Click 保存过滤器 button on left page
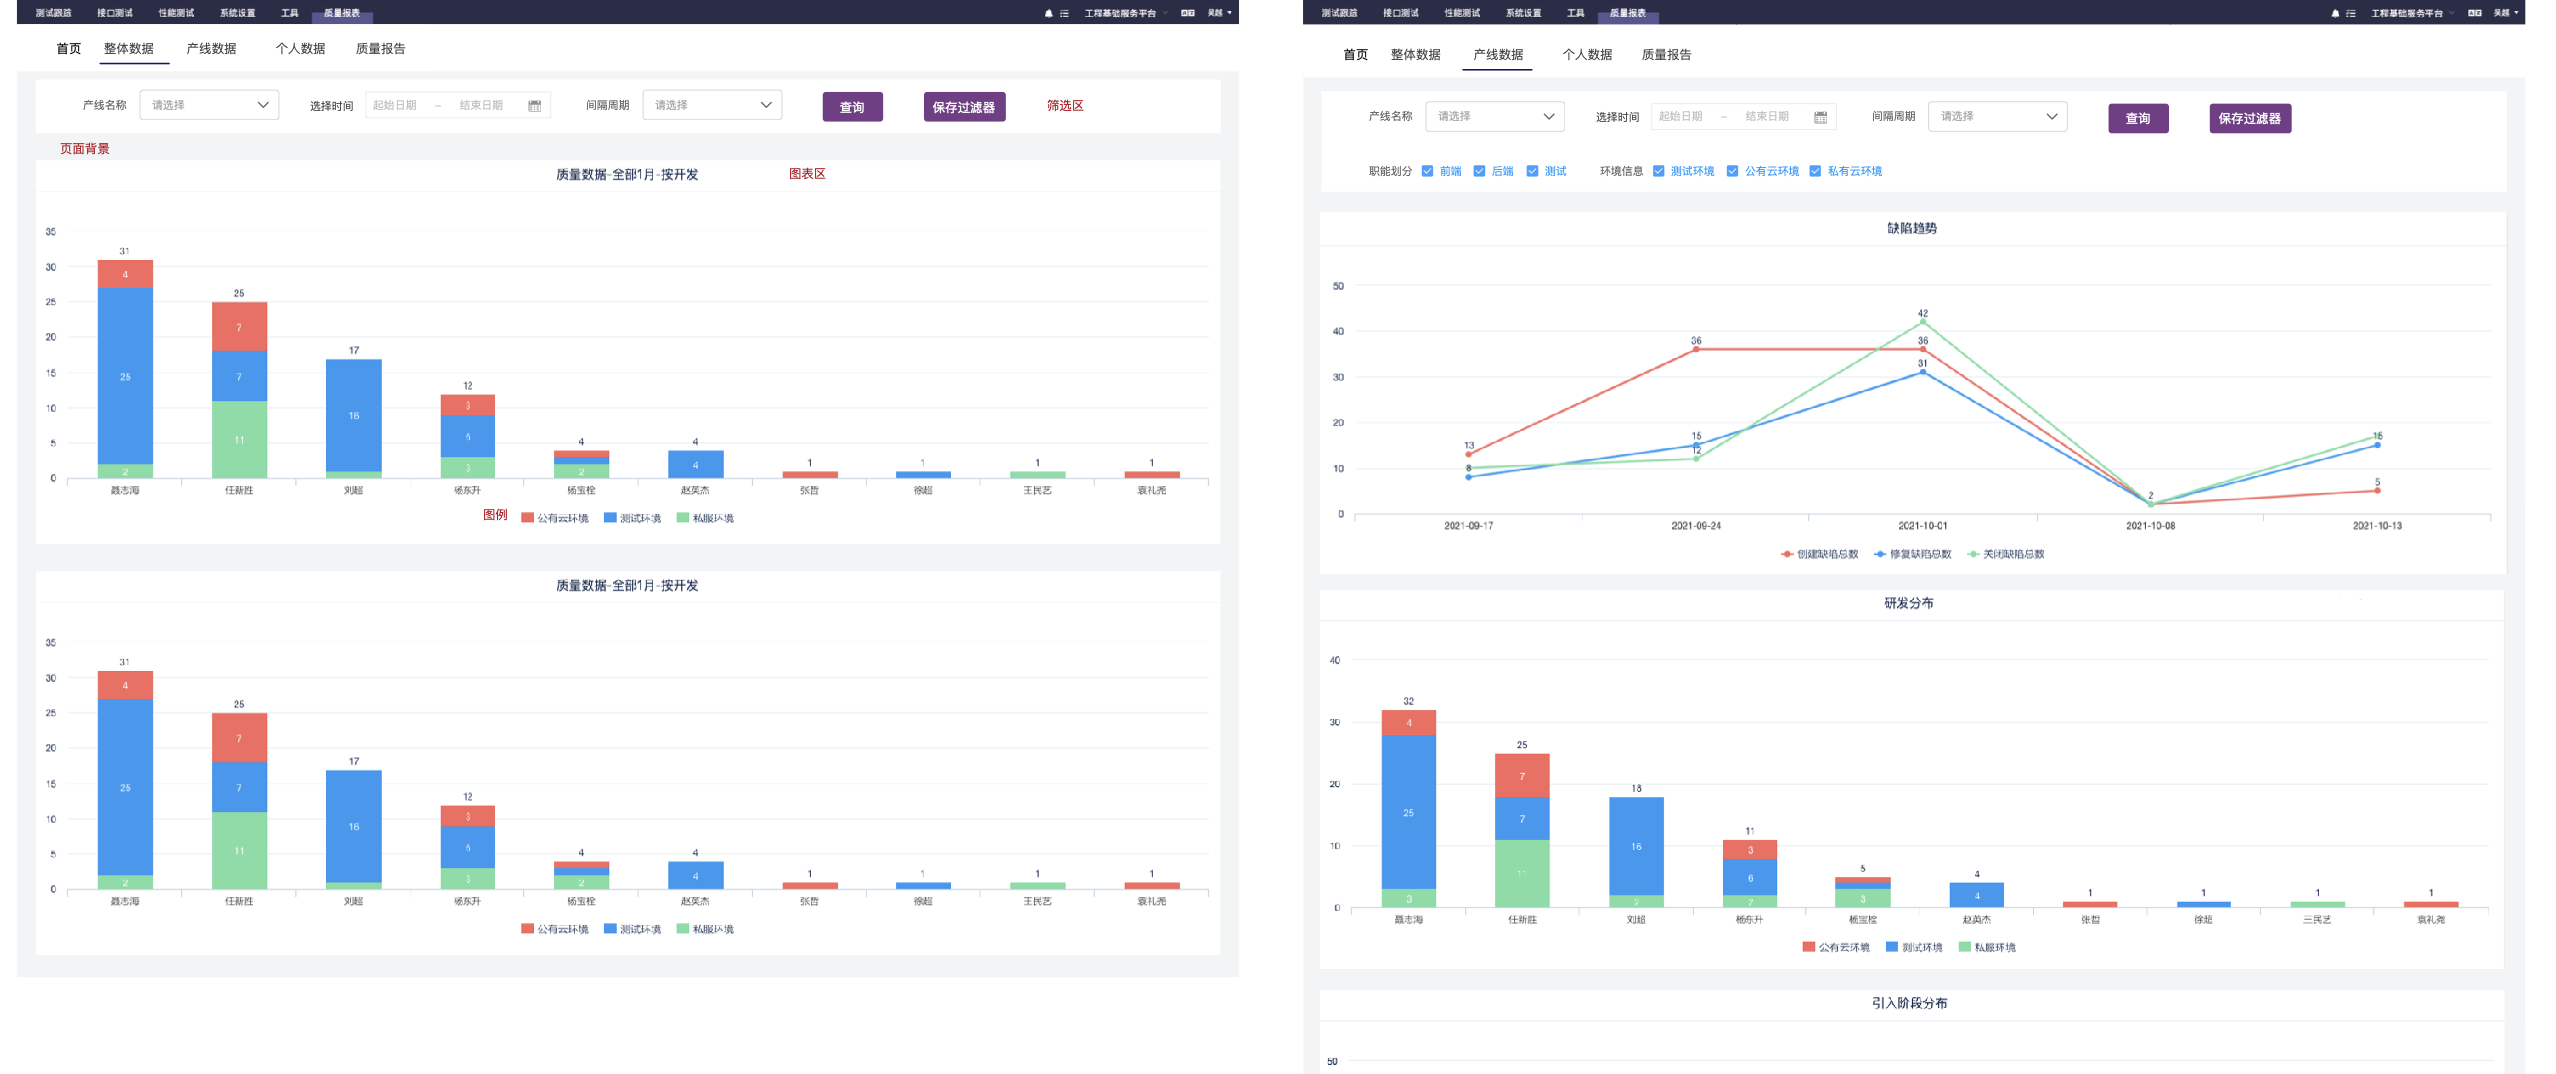This screenshot has height=1074, width=2556. (x=964, y=107)
